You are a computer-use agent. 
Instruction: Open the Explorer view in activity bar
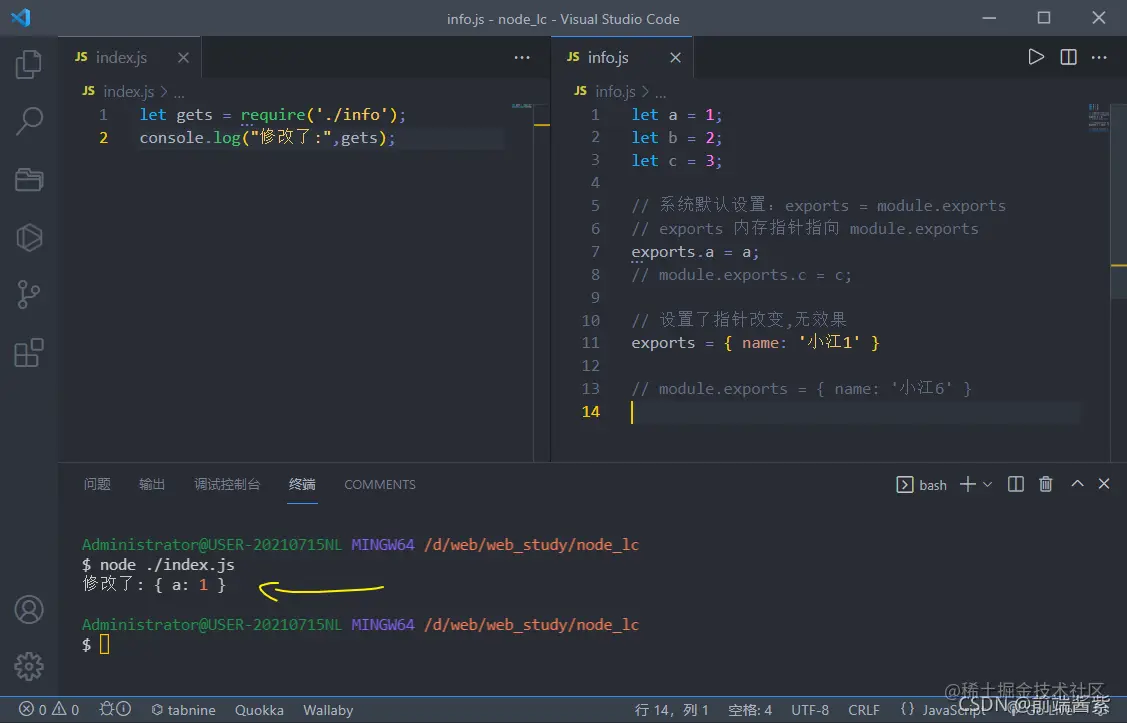pos(29,64)
